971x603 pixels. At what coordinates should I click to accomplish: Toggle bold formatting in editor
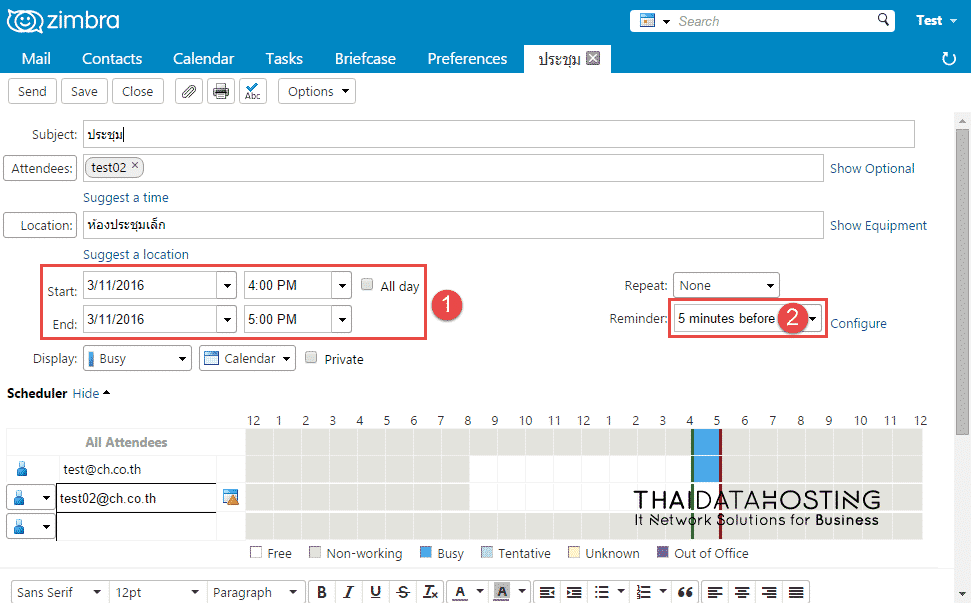[x=322, y=592]
